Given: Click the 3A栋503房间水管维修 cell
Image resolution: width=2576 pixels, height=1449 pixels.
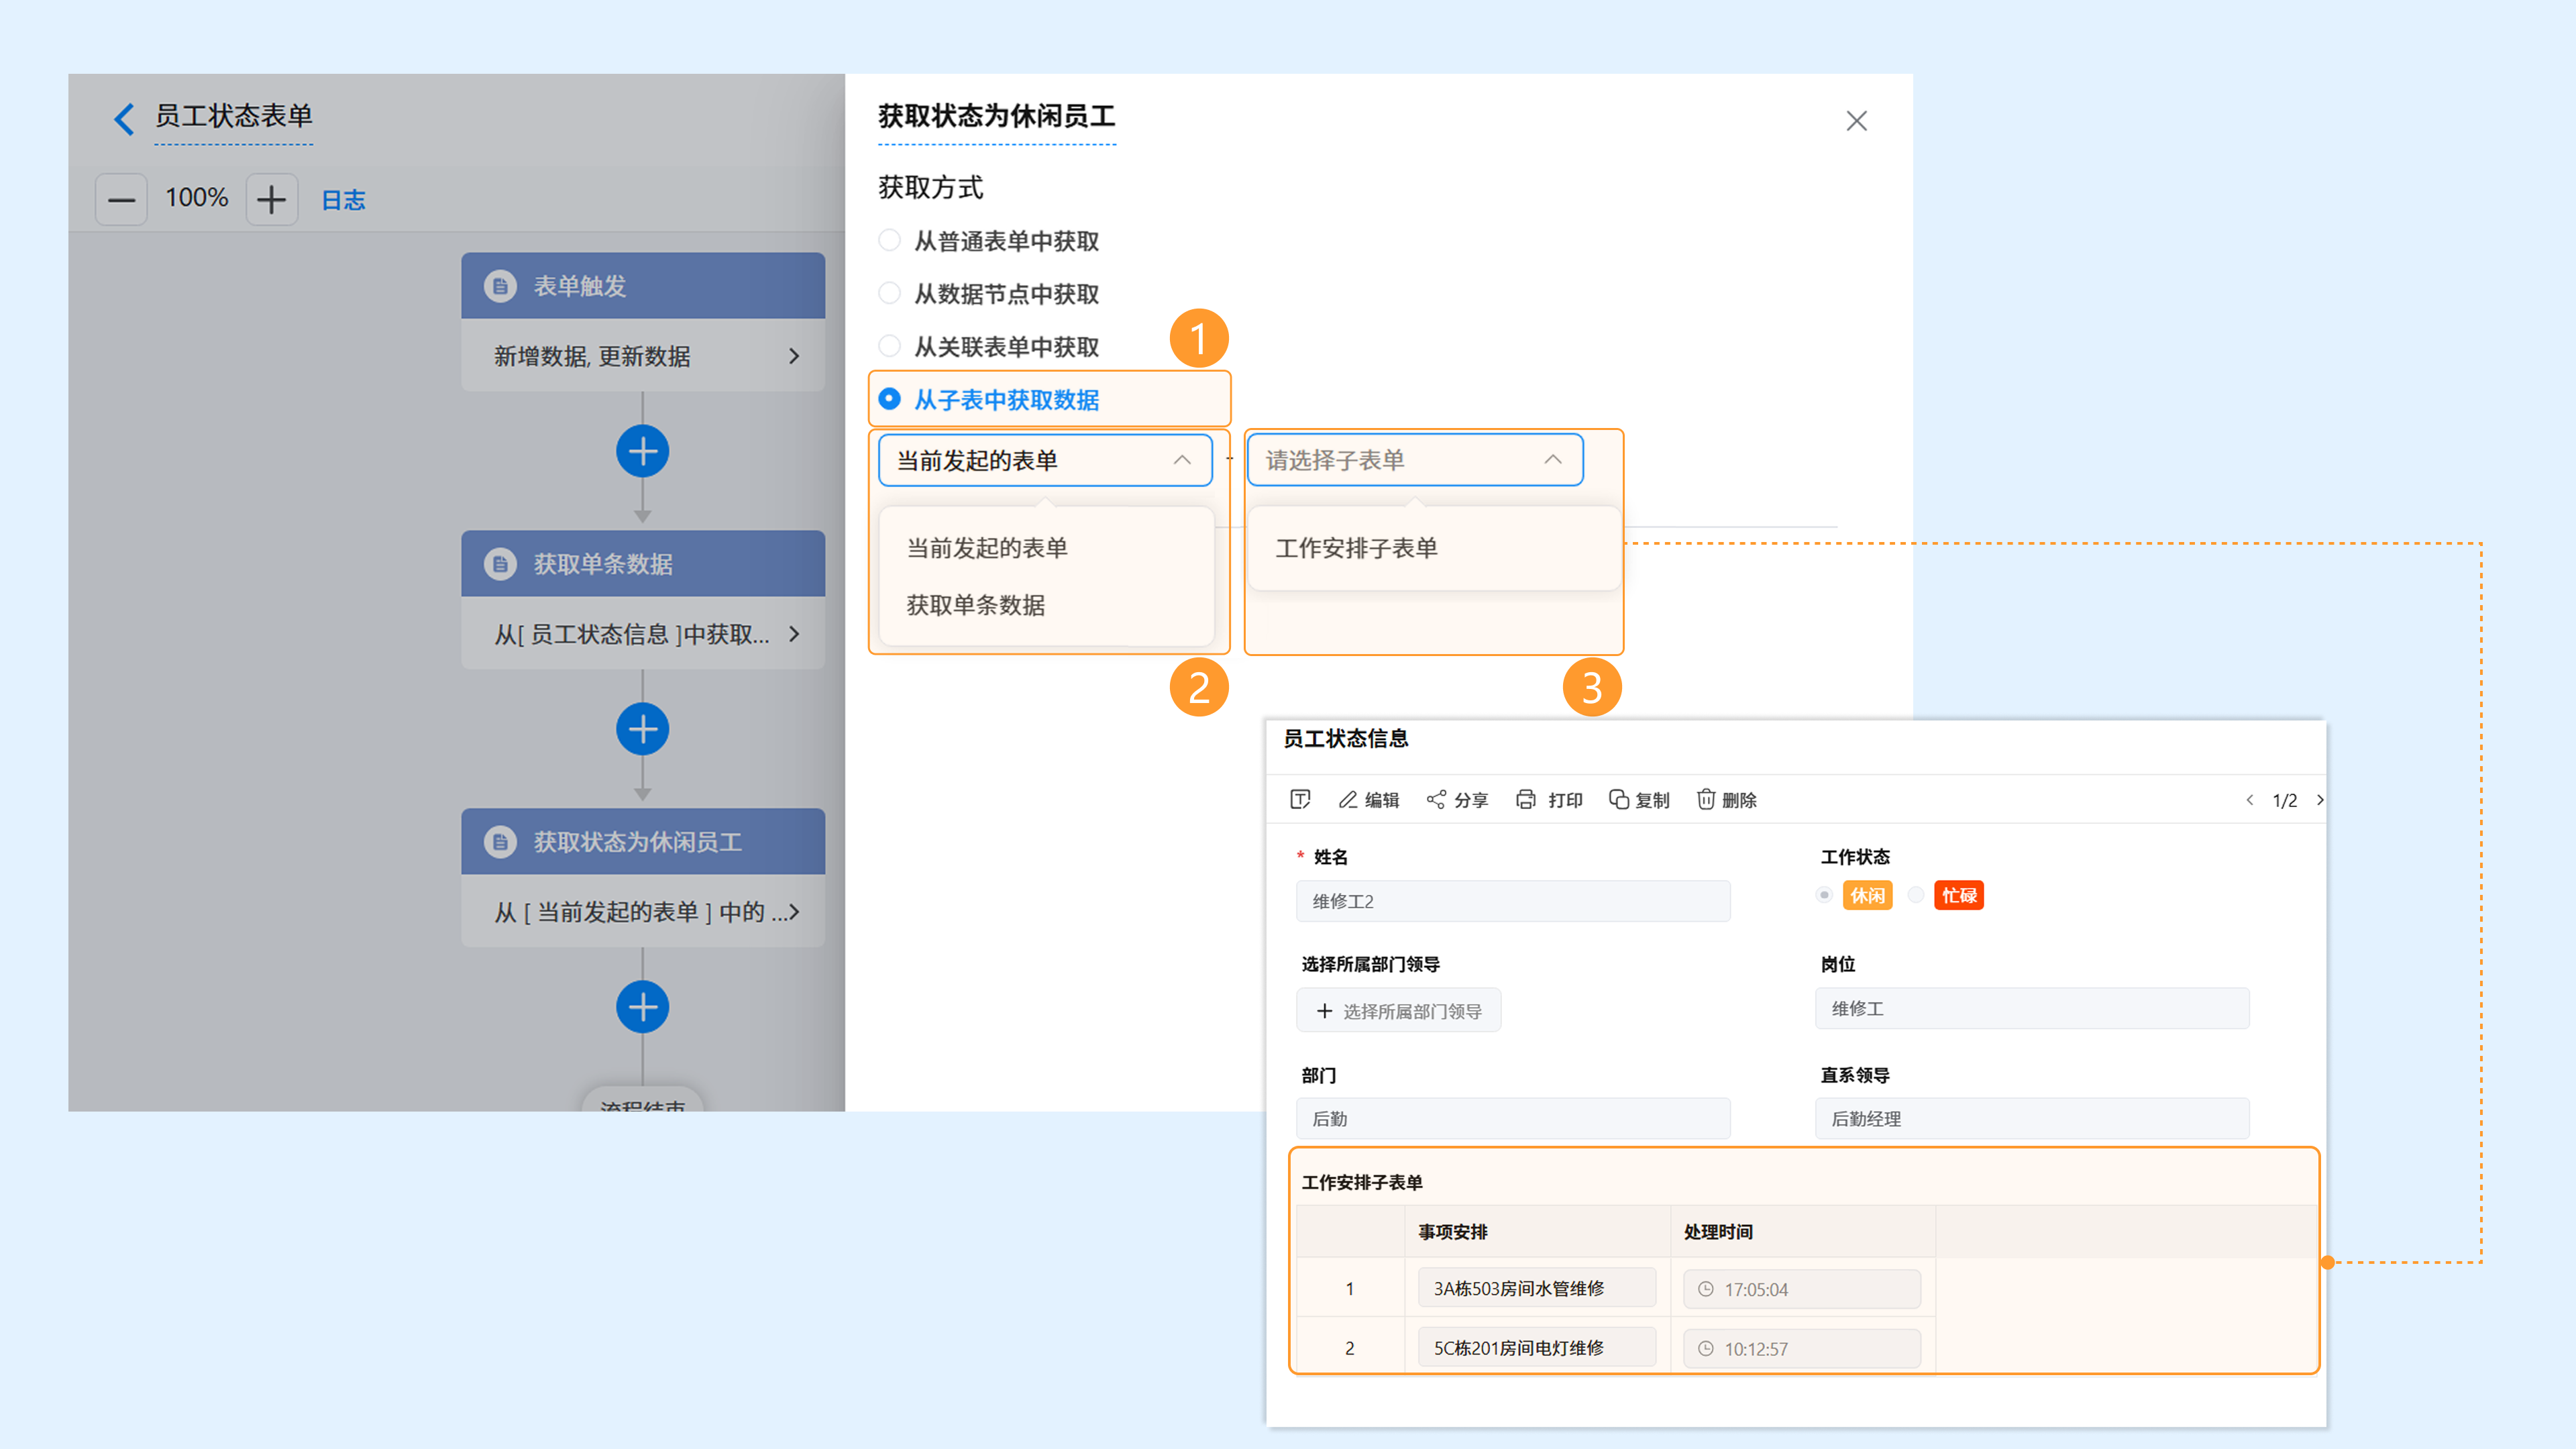Looking at the screenshot, I should click(1537, 1289).
